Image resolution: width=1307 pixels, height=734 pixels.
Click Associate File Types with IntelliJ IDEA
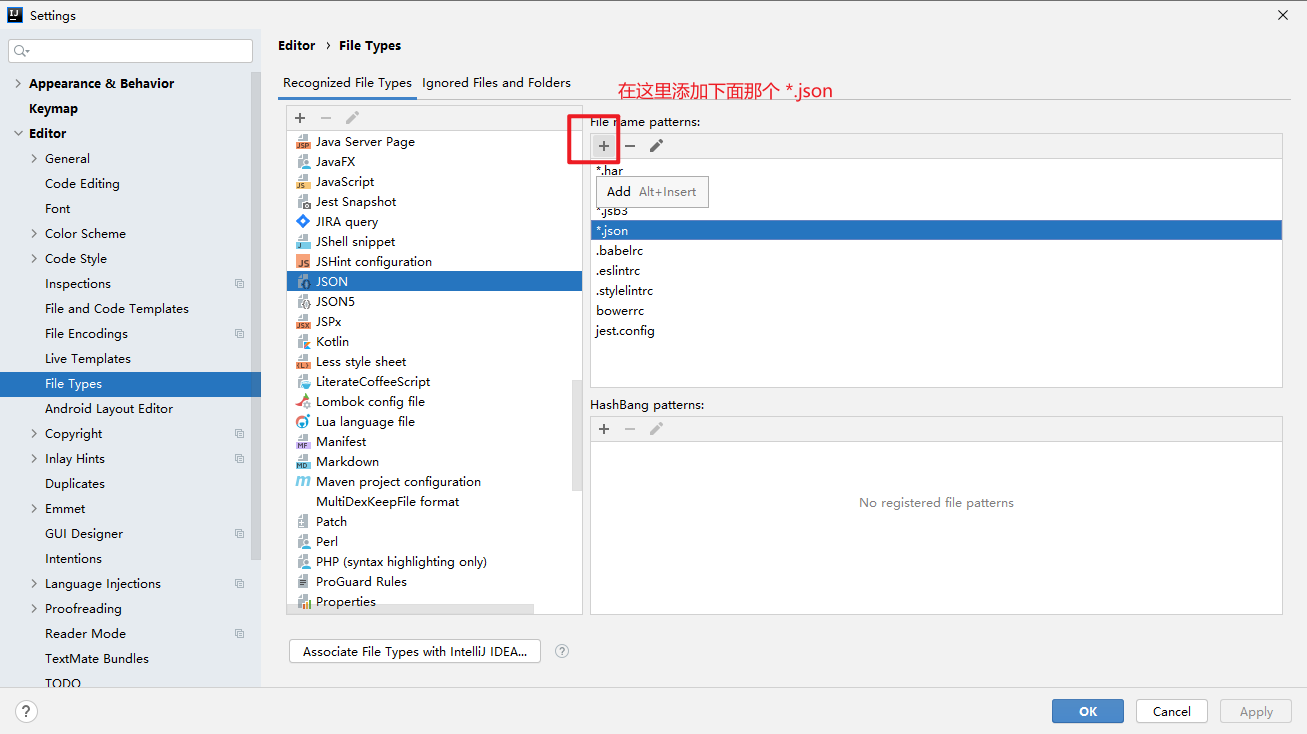coord(415,651)
